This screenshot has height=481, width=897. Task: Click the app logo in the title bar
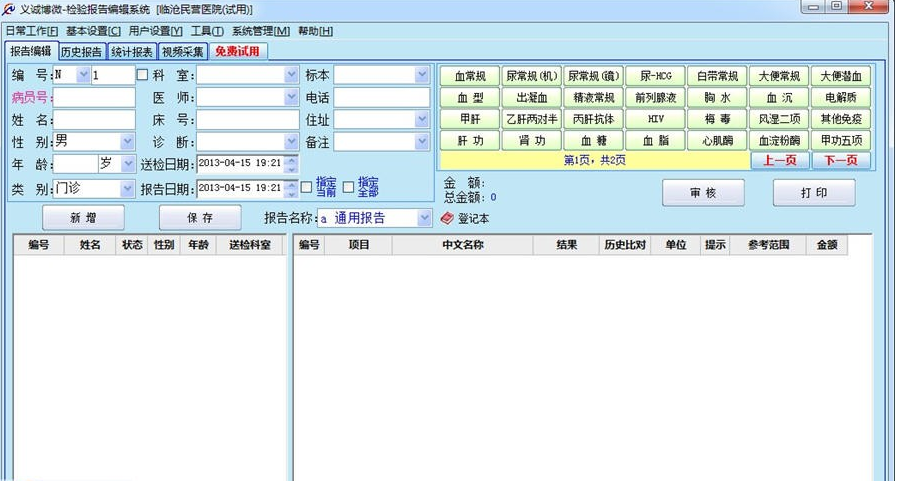click(10, 9)
